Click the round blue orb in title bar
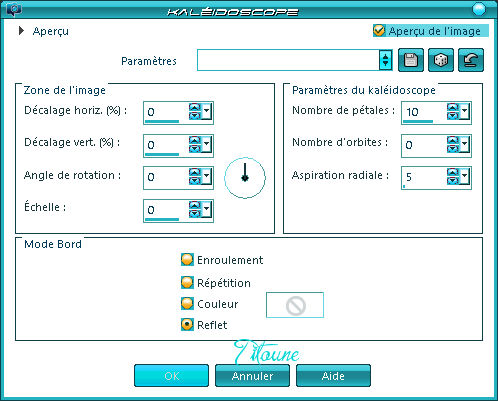Viewport: 498px width, 401px height. tap(479, 9)
